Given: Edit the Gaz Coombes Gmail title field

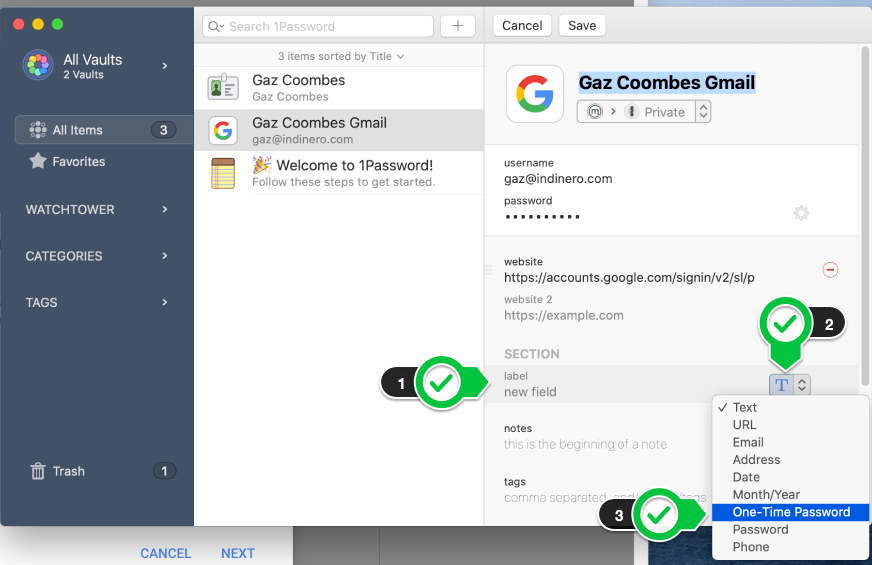Looking at the screenshot, I should coord(667,83).
